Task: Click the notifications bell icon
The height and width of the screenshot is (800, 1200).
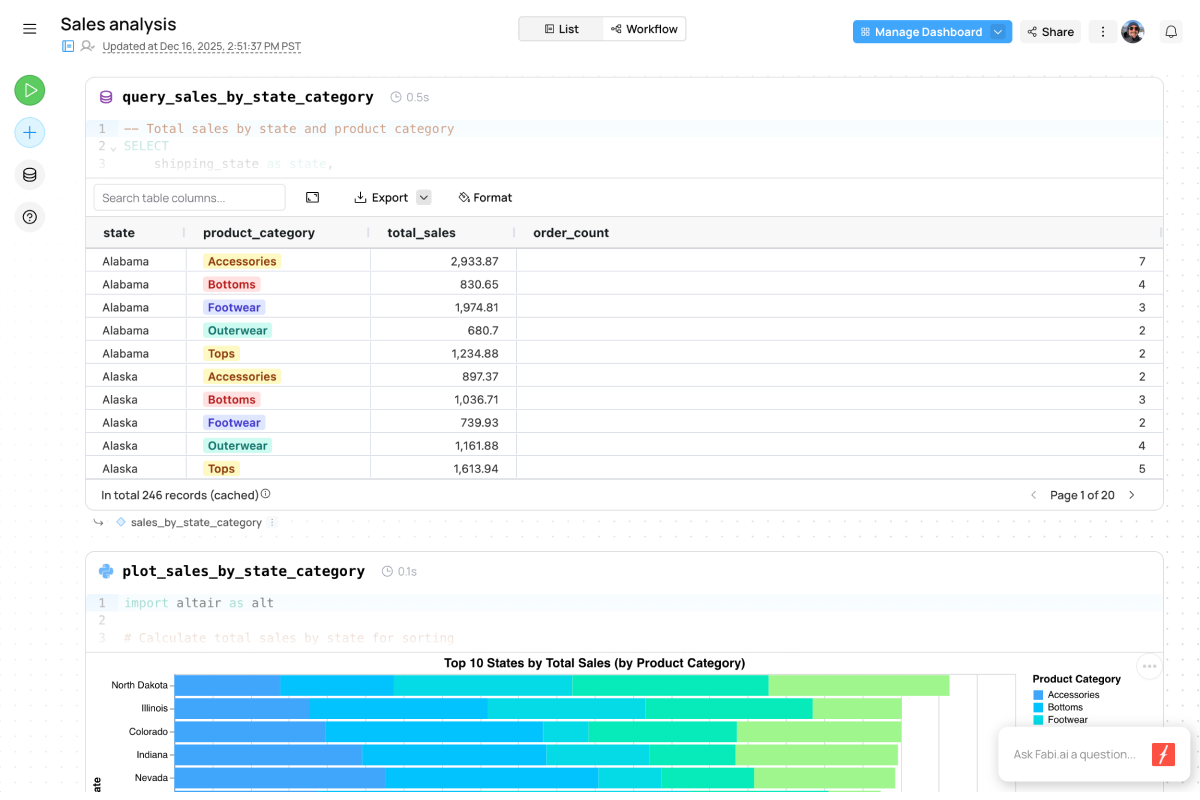Action: 1171,32
